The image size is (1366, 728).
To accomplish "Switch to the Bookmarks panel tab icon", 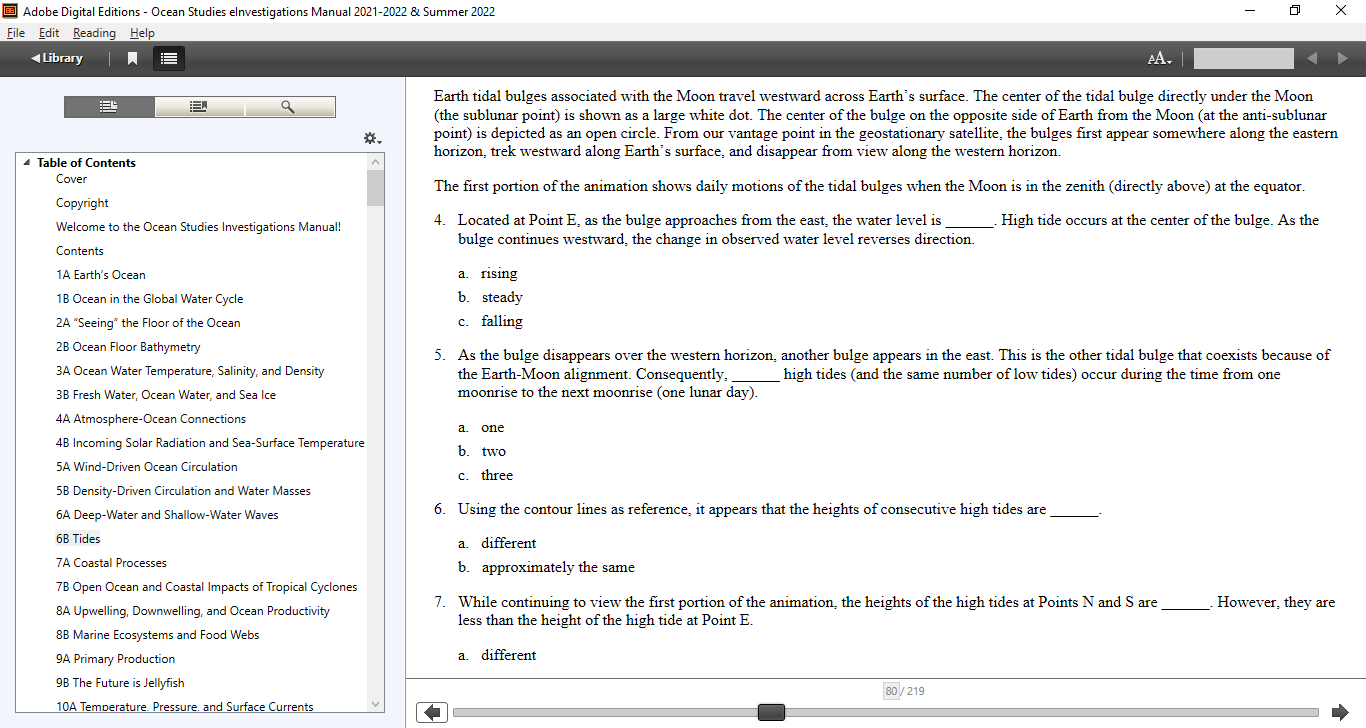I will click(x=199, y=107).
